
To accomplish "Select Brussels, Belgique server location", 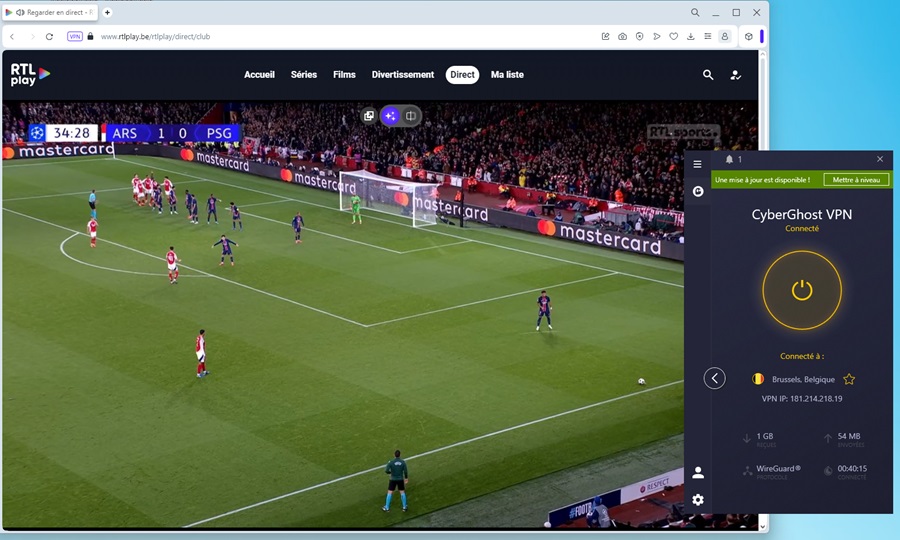I will (803, 379).
